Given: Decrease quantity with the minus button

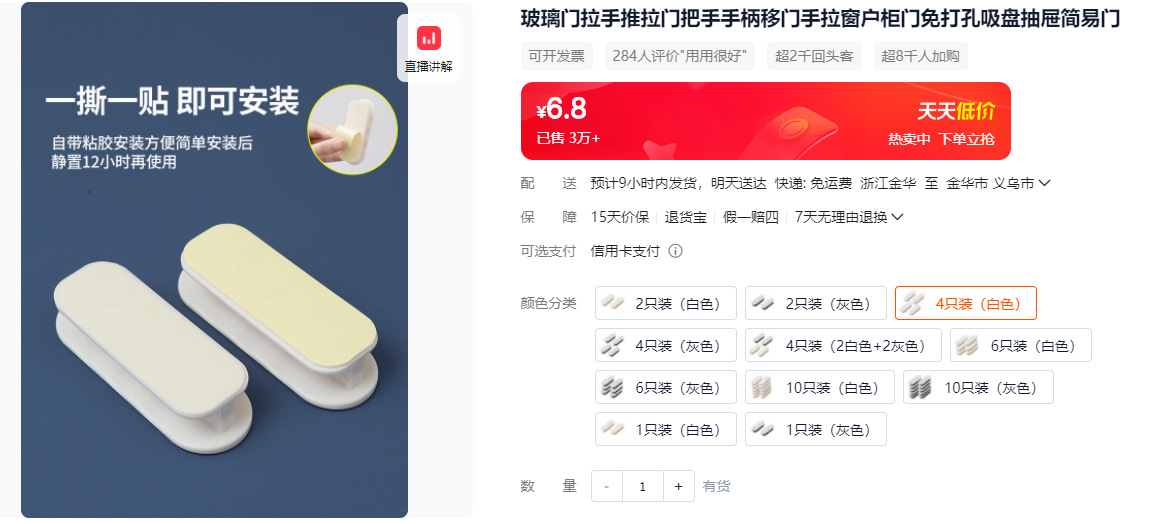Looking at the screenshot, I should (607, 486).
